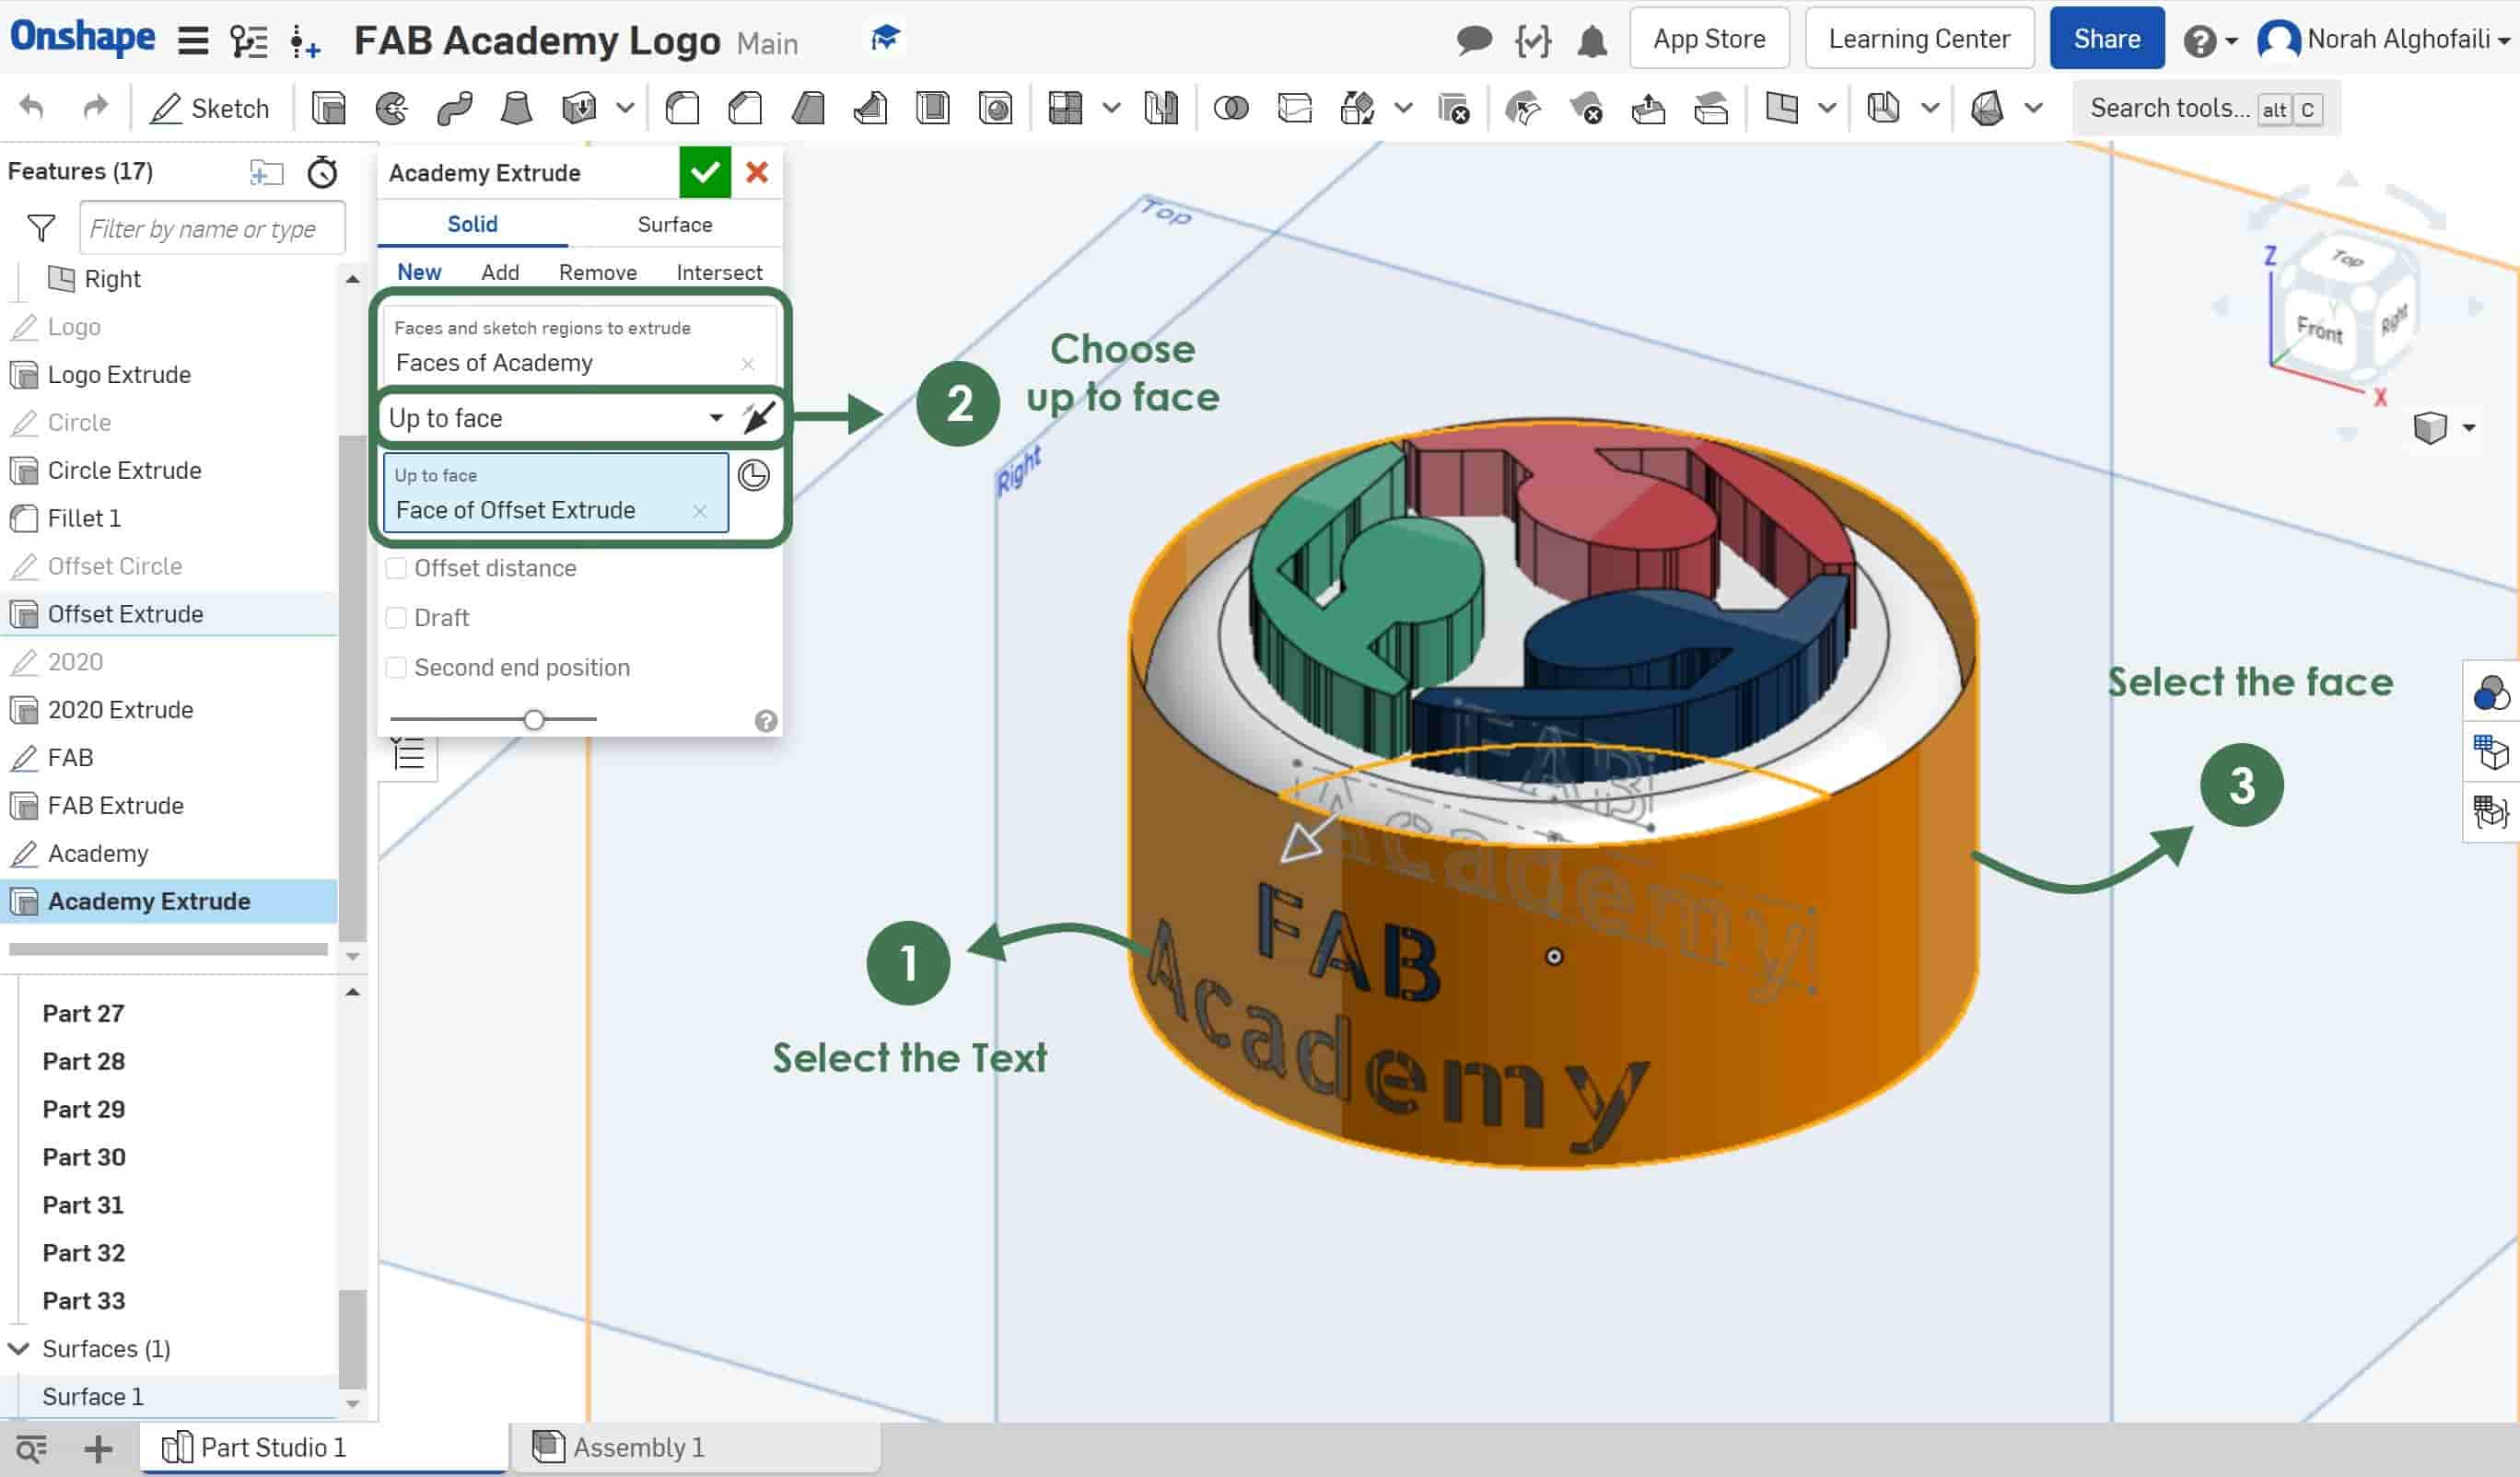
Task: Enable the Draft checkbox
Action: click(x=396, y=618)
